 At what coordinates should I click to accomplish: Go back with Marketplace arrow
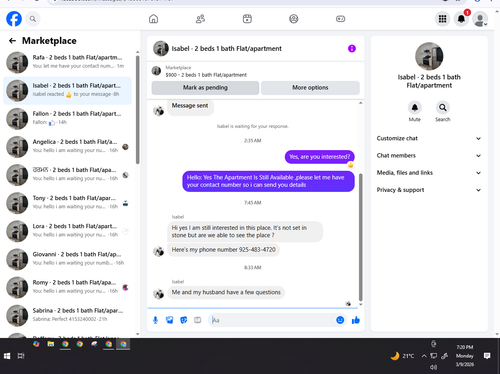[12, 41]
